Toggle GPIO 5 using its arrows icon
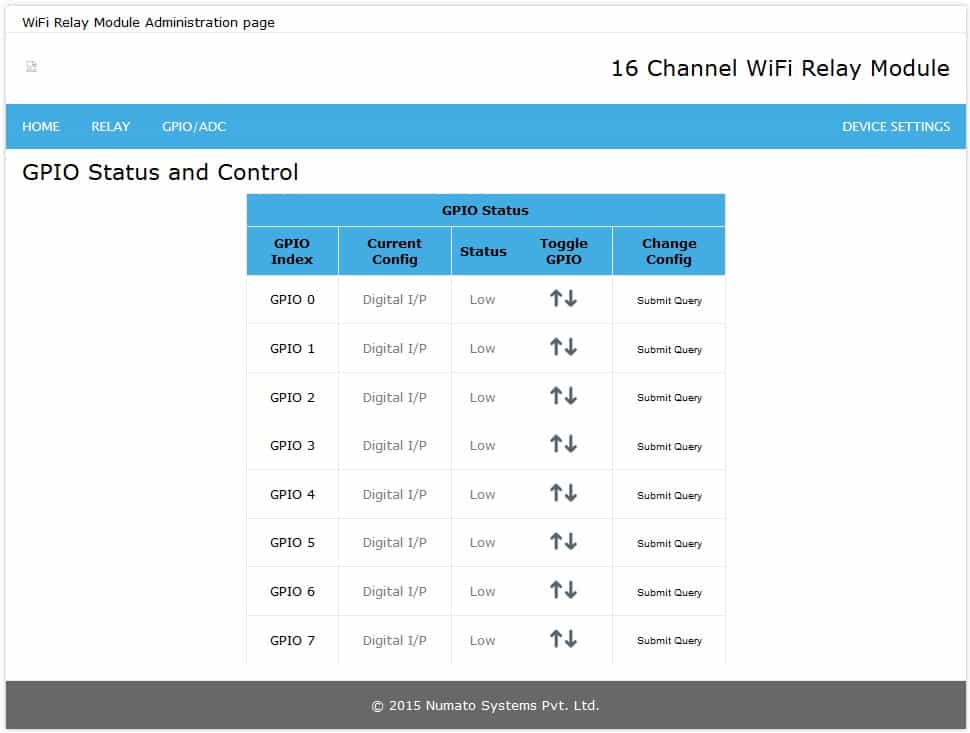 pyautogui.click(x=563, y=542)
